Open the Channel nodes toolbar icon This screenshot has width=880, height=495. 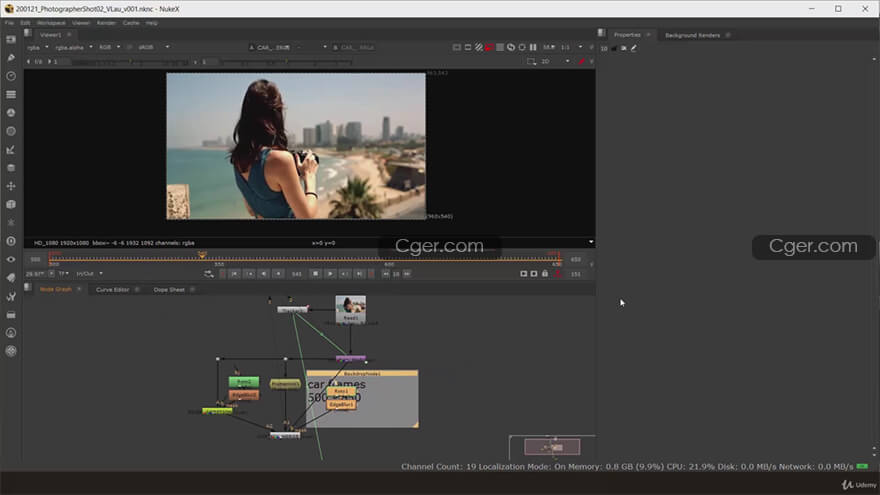11,94
